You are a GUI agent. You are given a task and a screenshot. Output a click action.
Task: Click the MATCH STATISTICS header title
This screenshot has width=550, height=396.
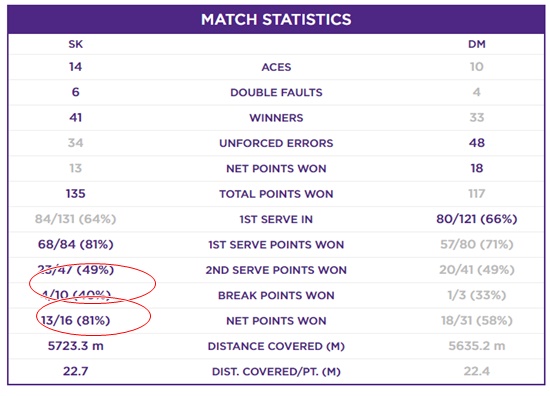pyautogui.click(x=276, y=20)
